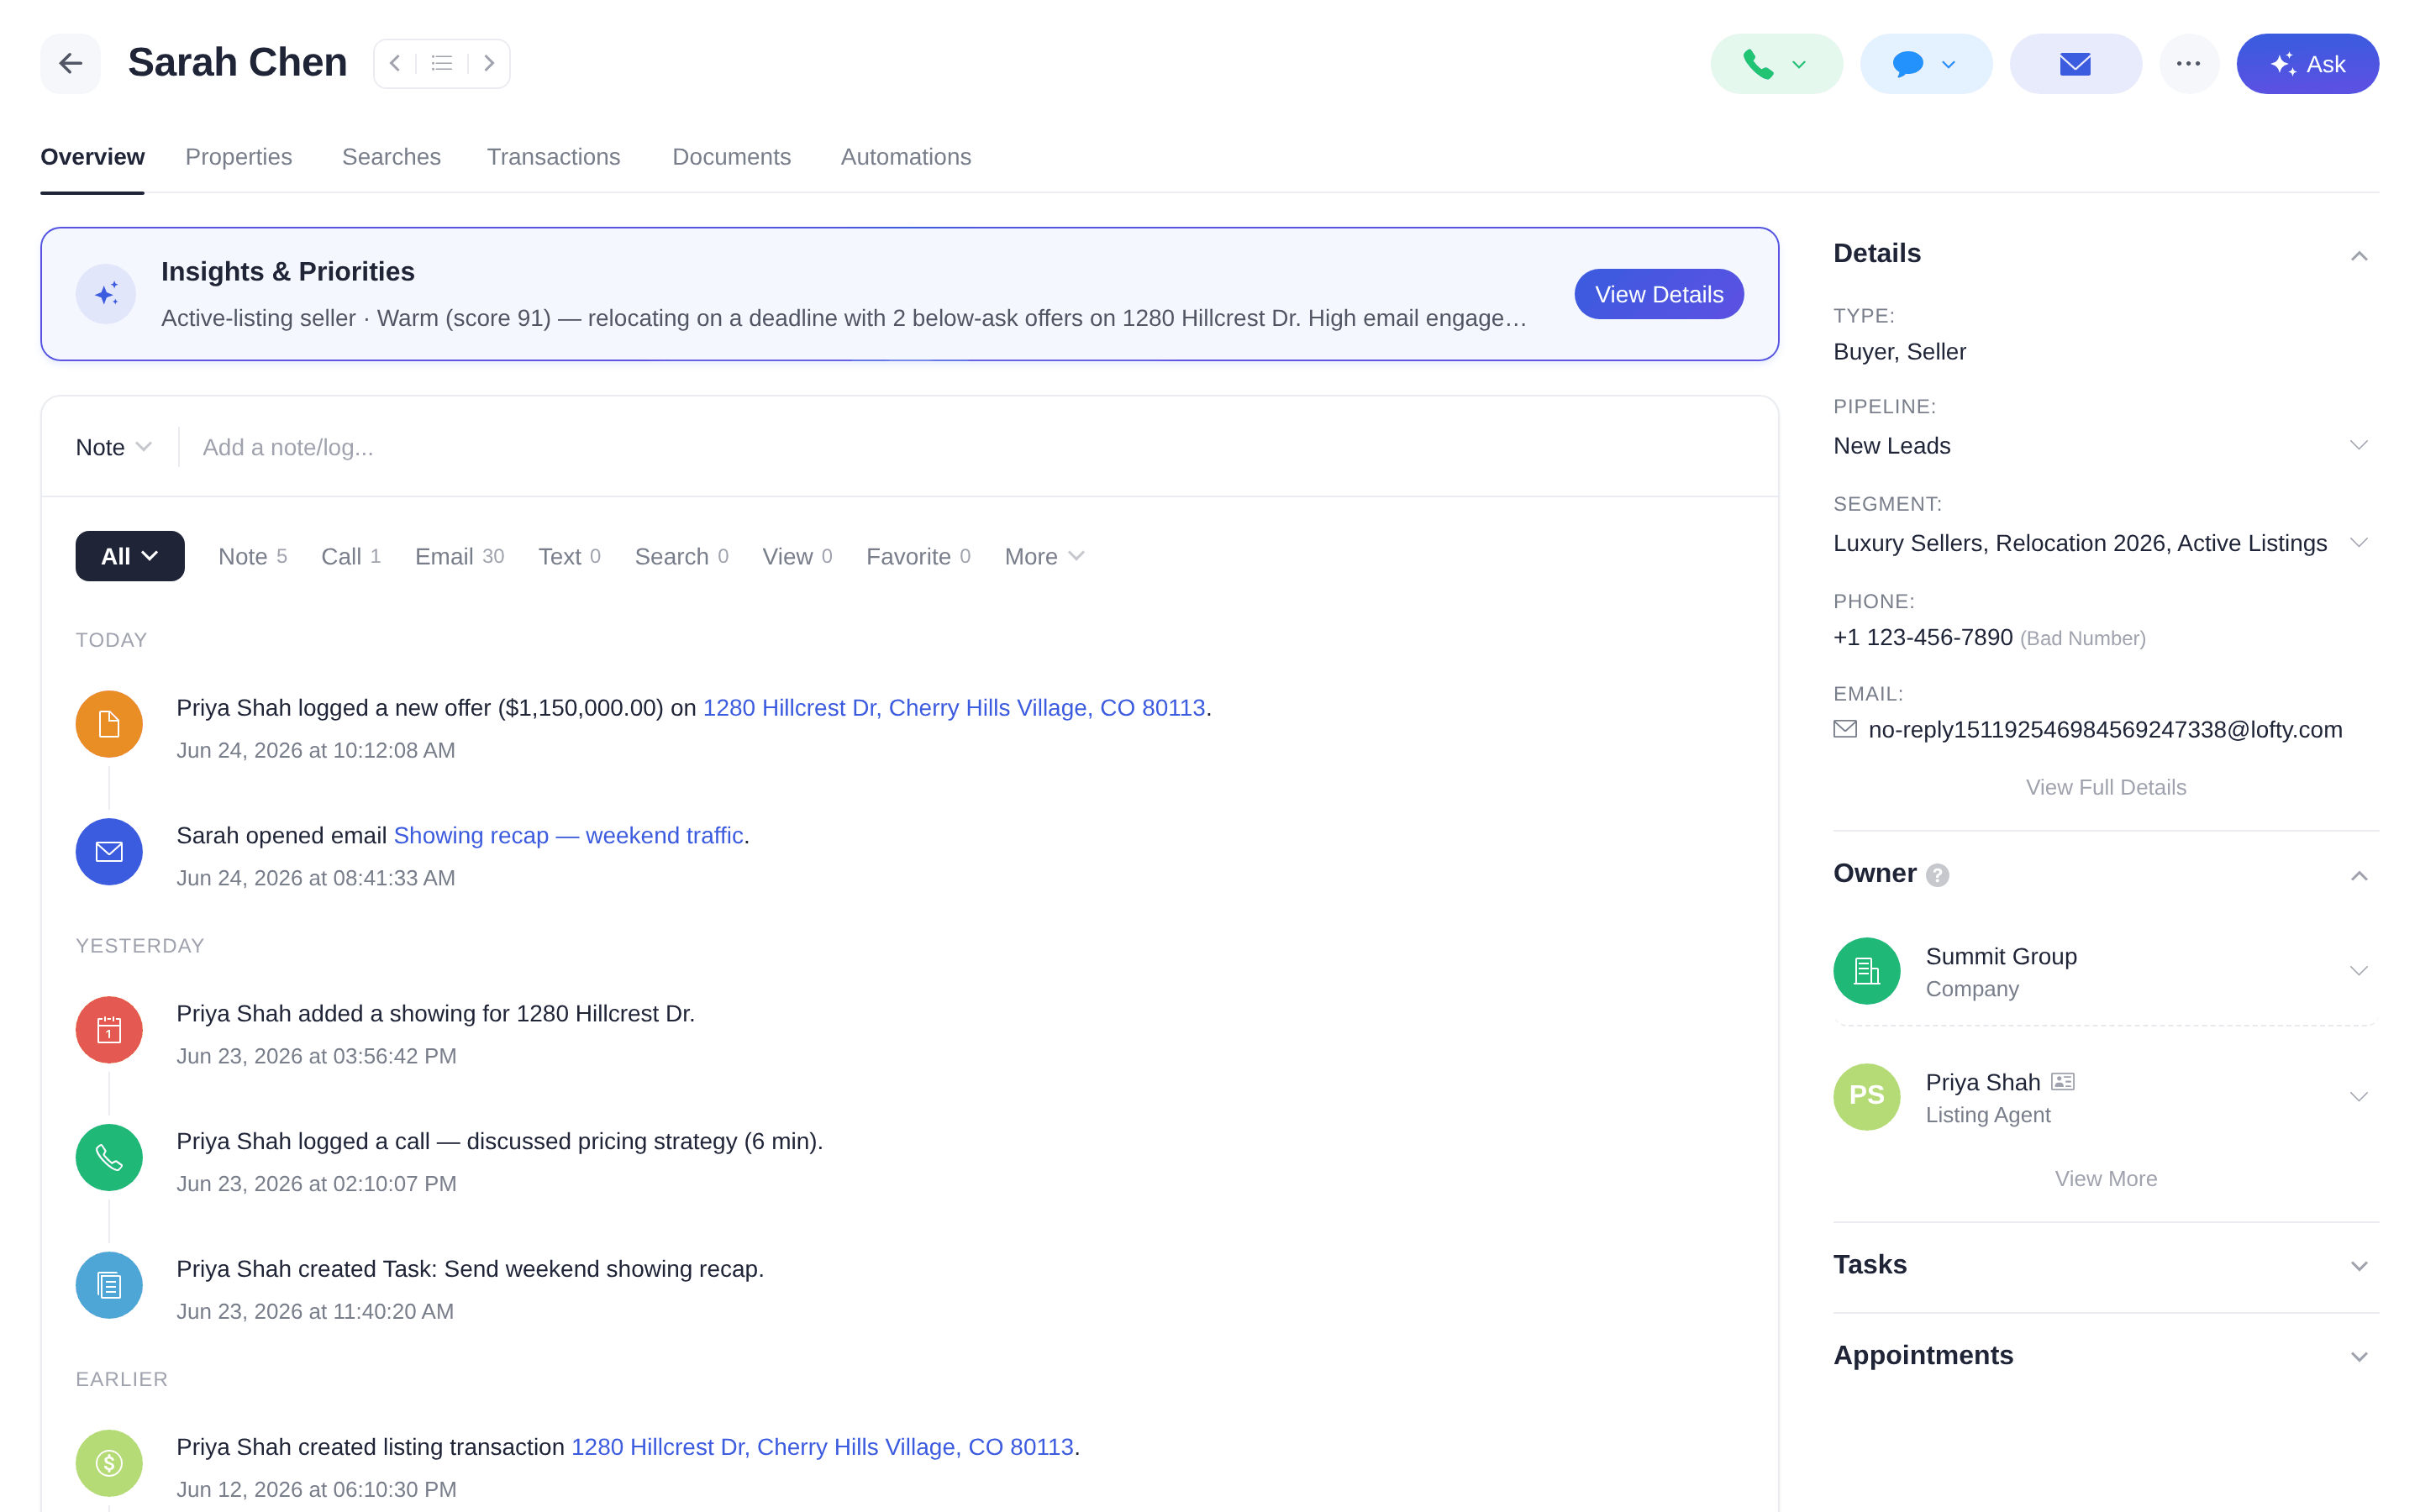Viewport: 2420px width, 1512px height.
Task: Go to previous lead with left chevron
Action: 395,64
